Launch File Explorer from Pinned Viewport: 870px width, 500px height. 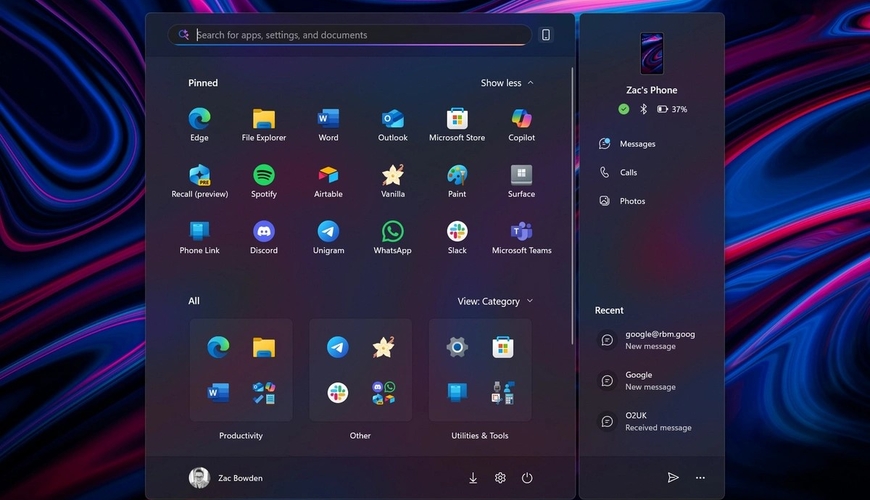pos(264,125)
